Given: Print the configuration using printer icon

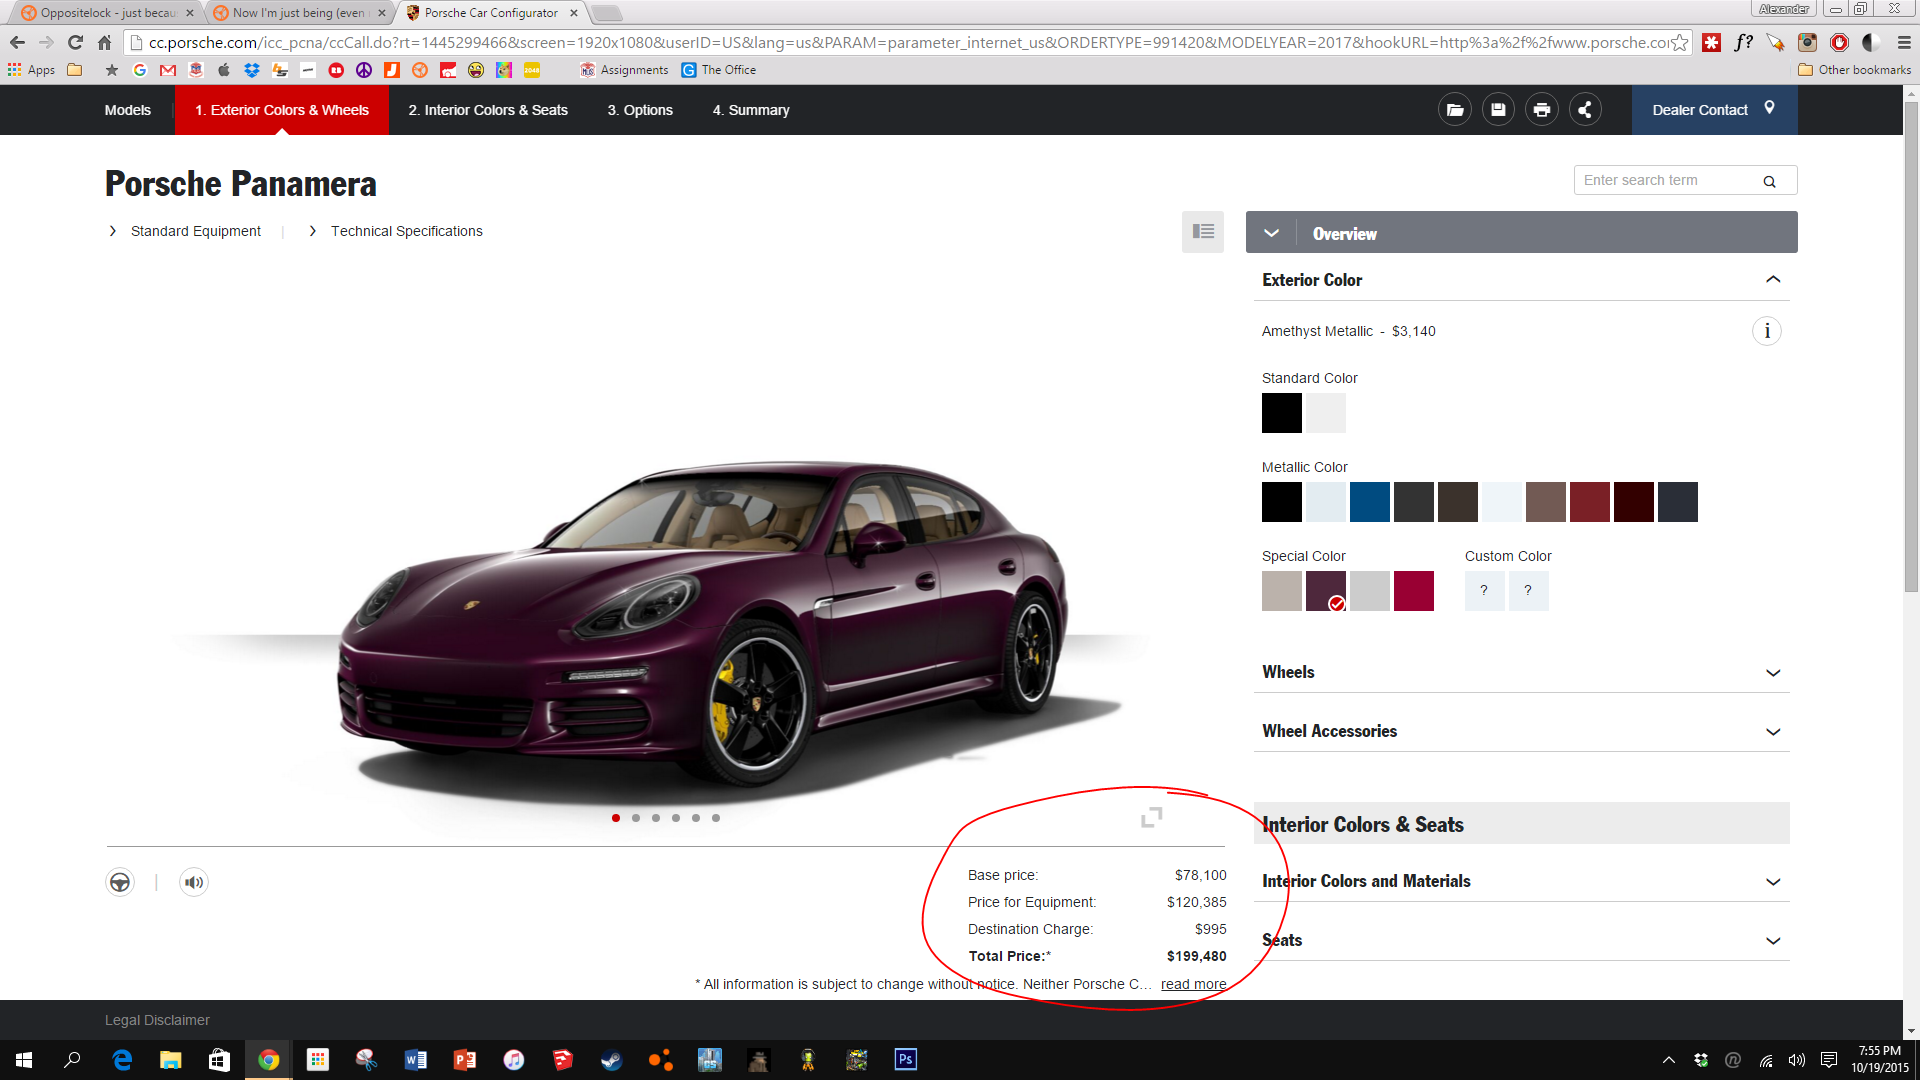Looking at the screenshot, I should 1541,110.
